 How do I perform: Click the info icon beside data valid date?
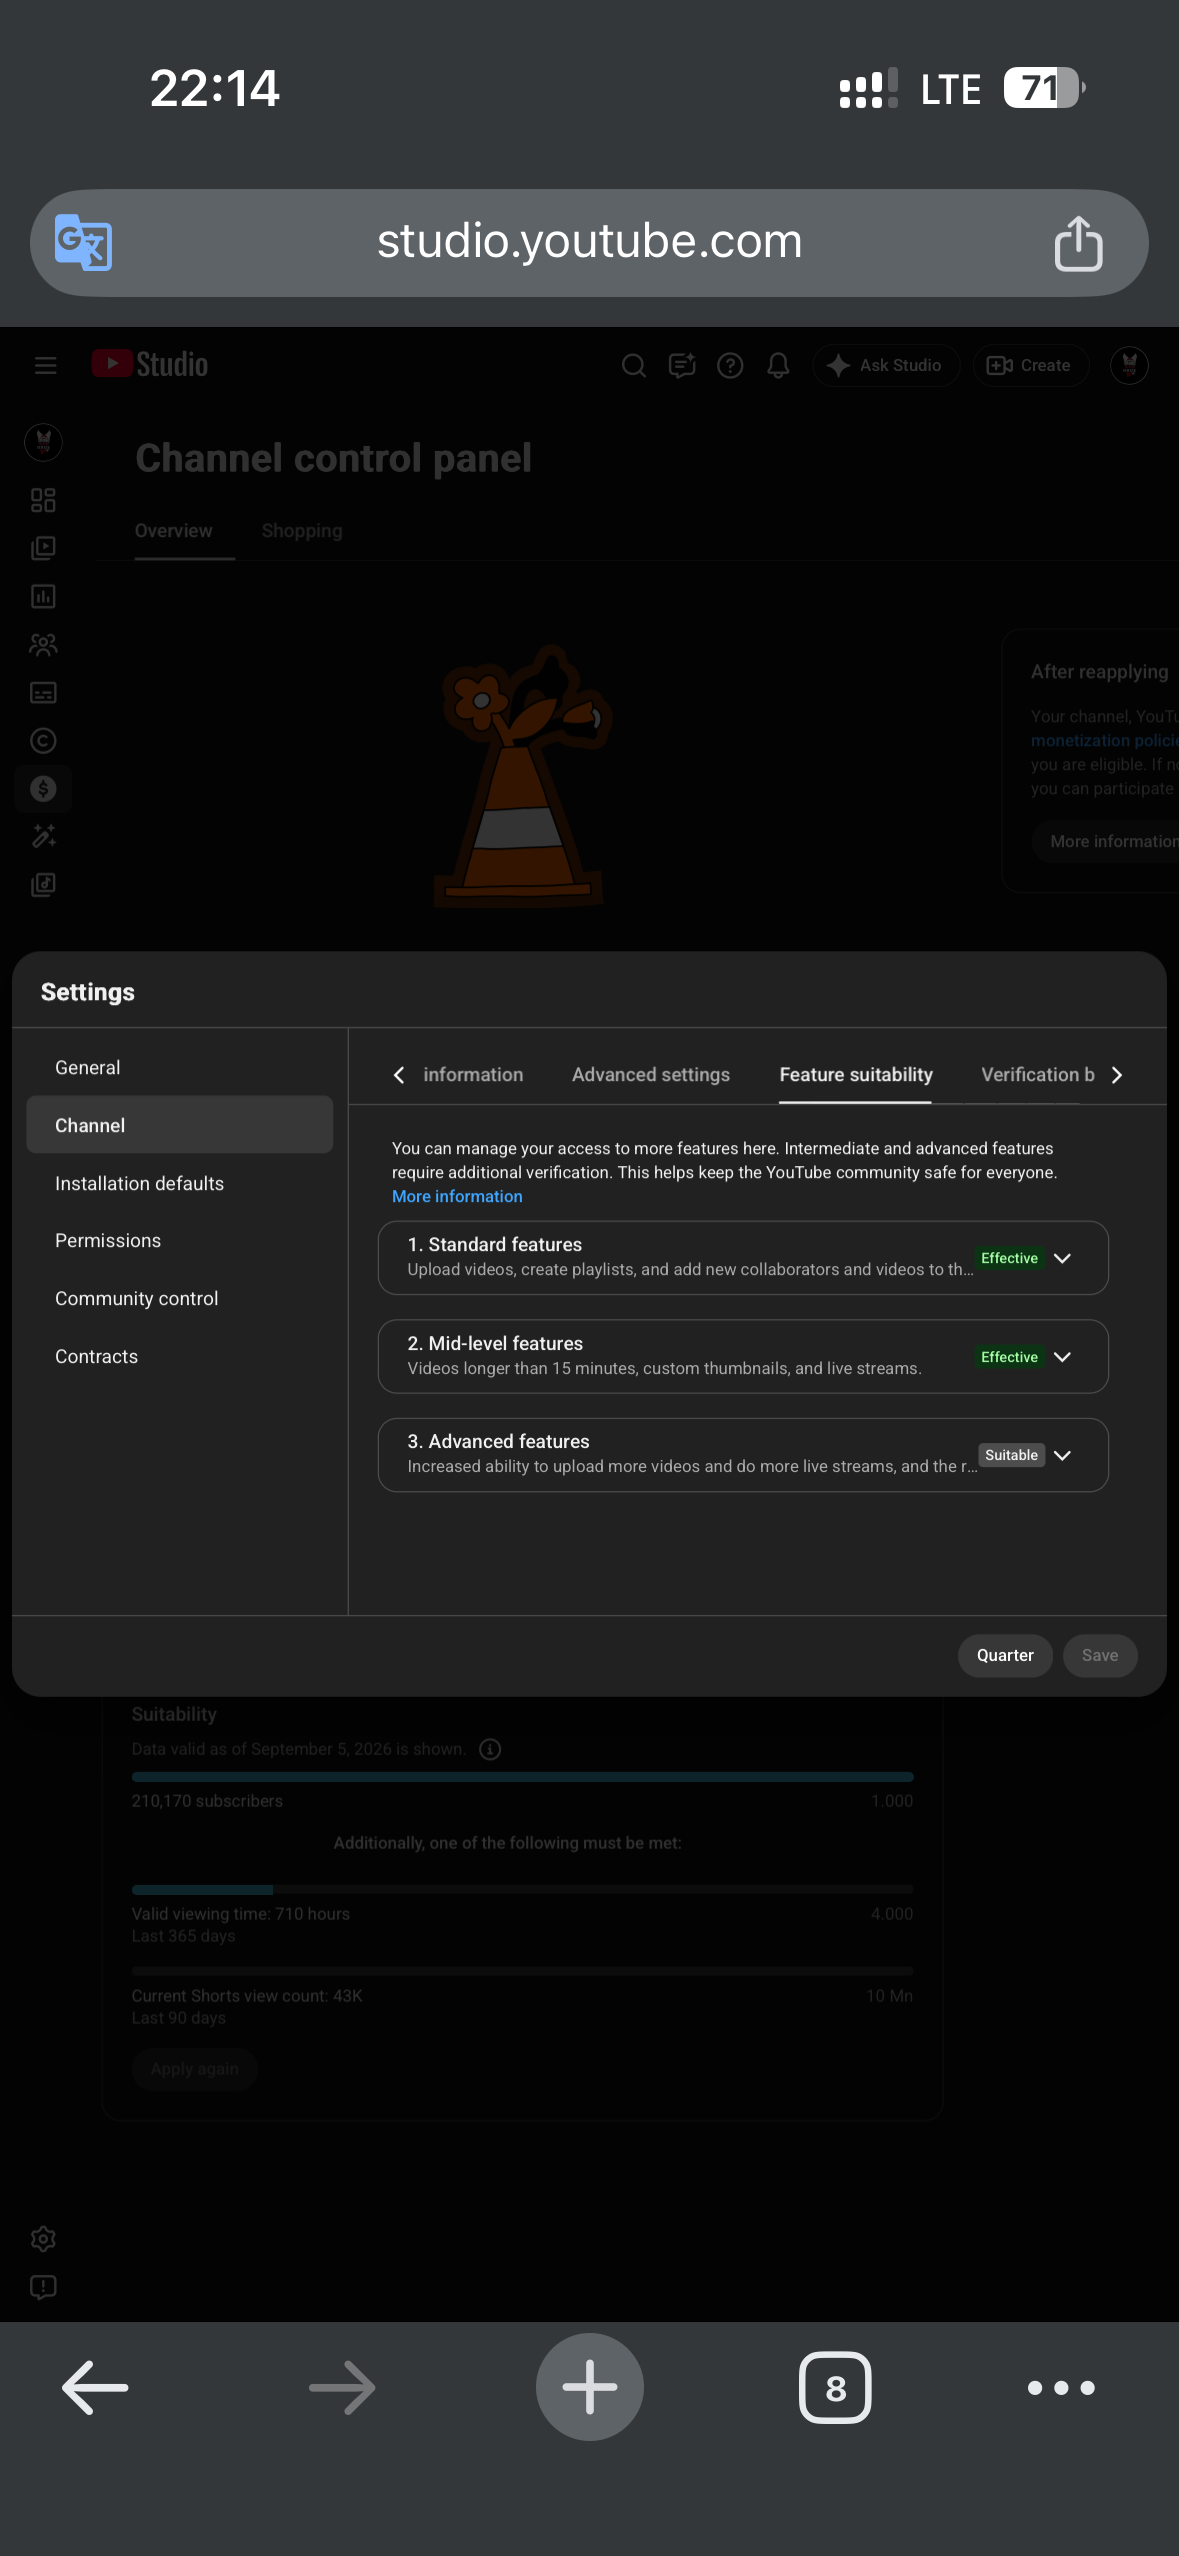(490, 1749)
